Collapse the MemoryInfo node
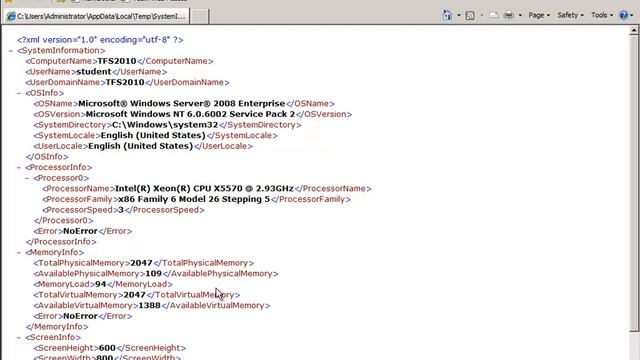This screenshot has height=360, width=640. 19,252
